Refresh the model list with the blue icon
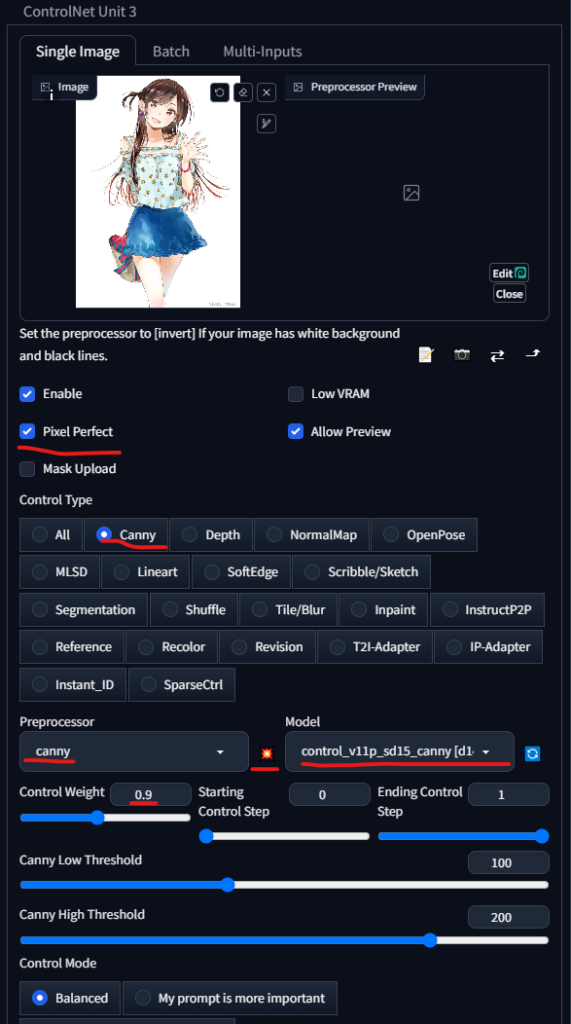The image size is (571, 1024). click(x=532, y=754)
